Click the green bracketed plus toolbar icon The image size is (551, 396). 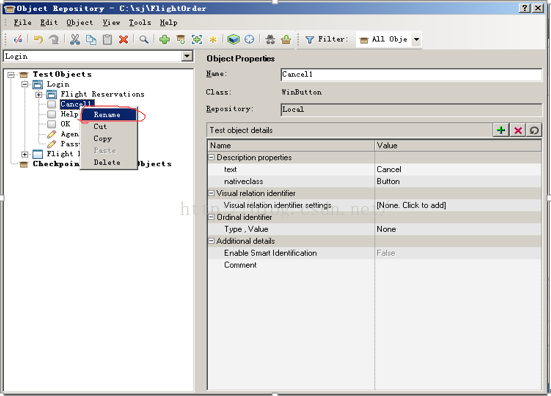[197, 39]
